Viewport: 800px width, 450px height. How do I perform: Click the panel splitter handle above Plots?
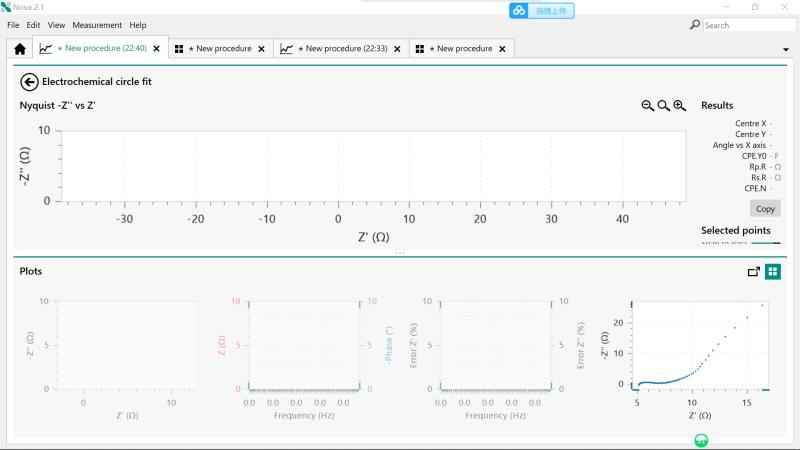[399, 253]
